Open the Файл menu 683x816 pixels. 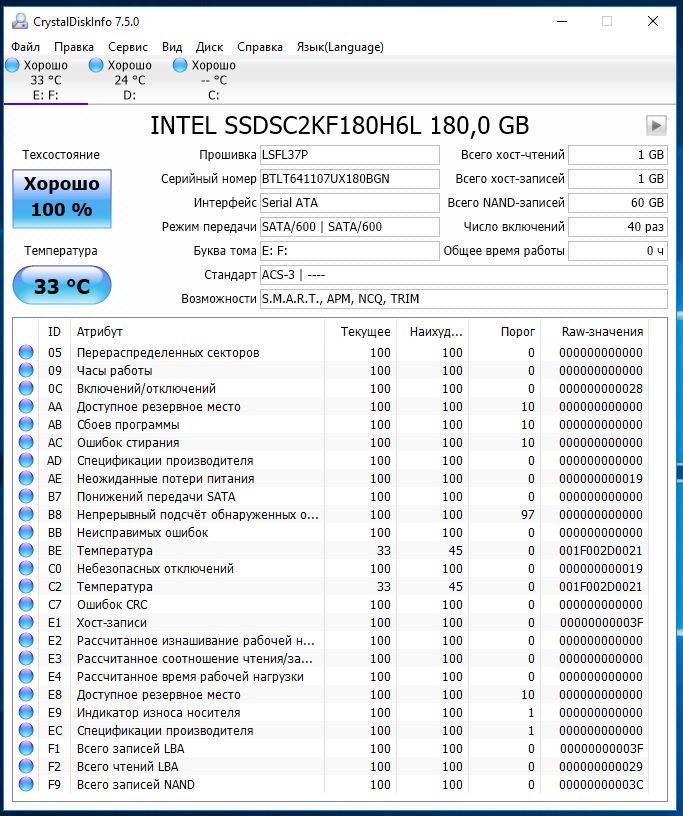click(26, 47)
